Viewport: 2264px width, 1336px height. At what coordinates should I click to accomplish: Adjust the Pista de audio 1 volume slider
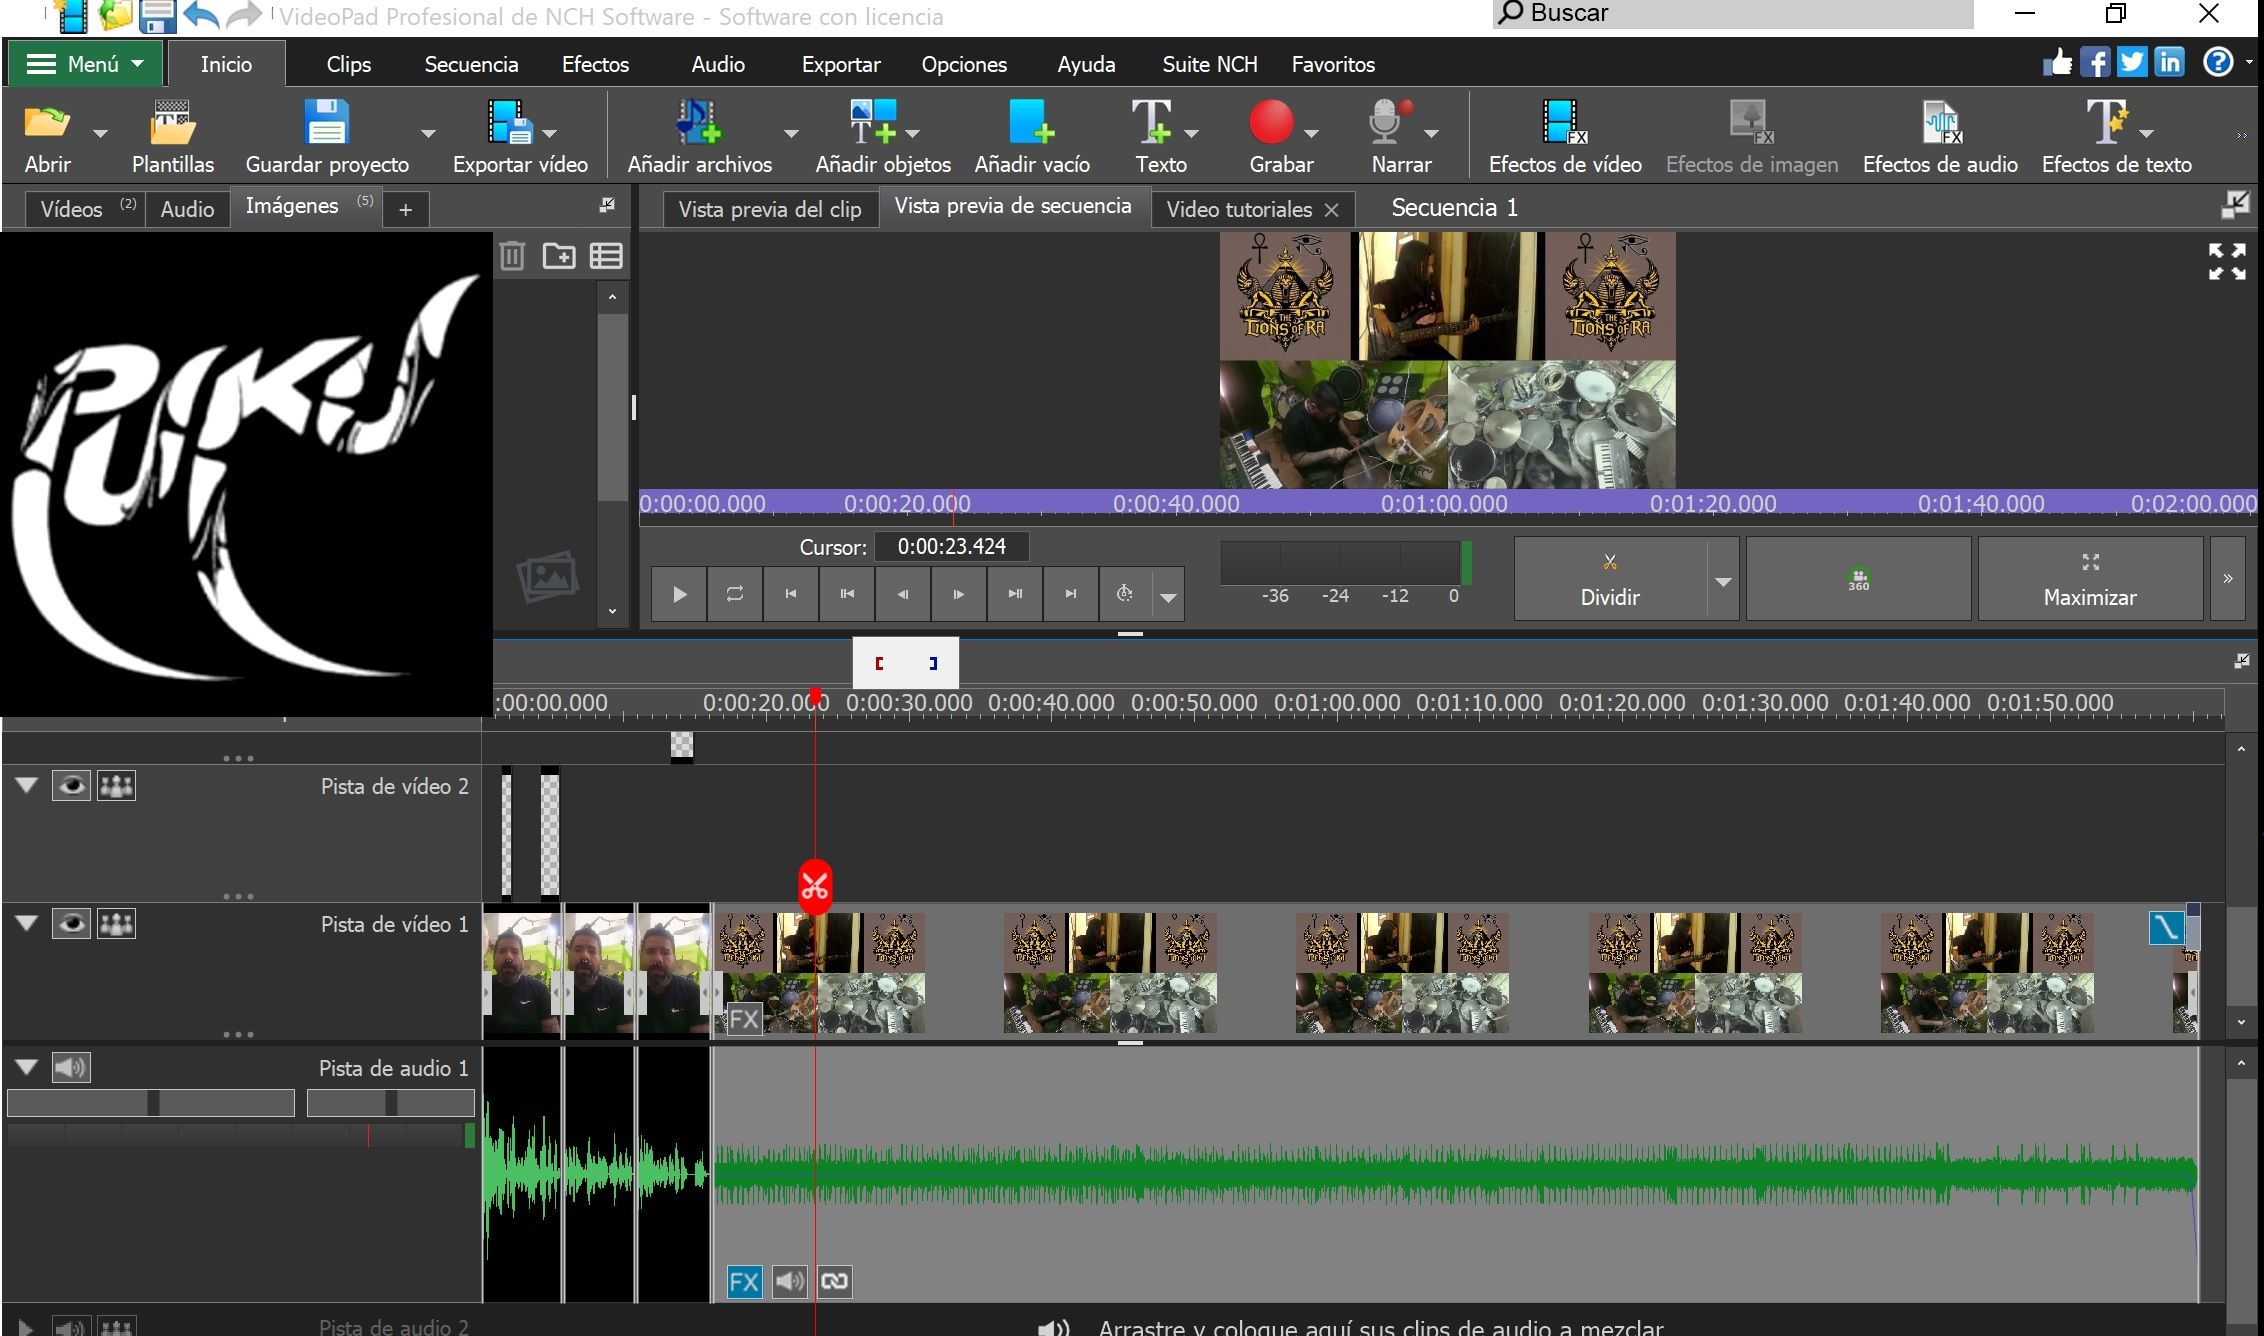pos(151,1103)
